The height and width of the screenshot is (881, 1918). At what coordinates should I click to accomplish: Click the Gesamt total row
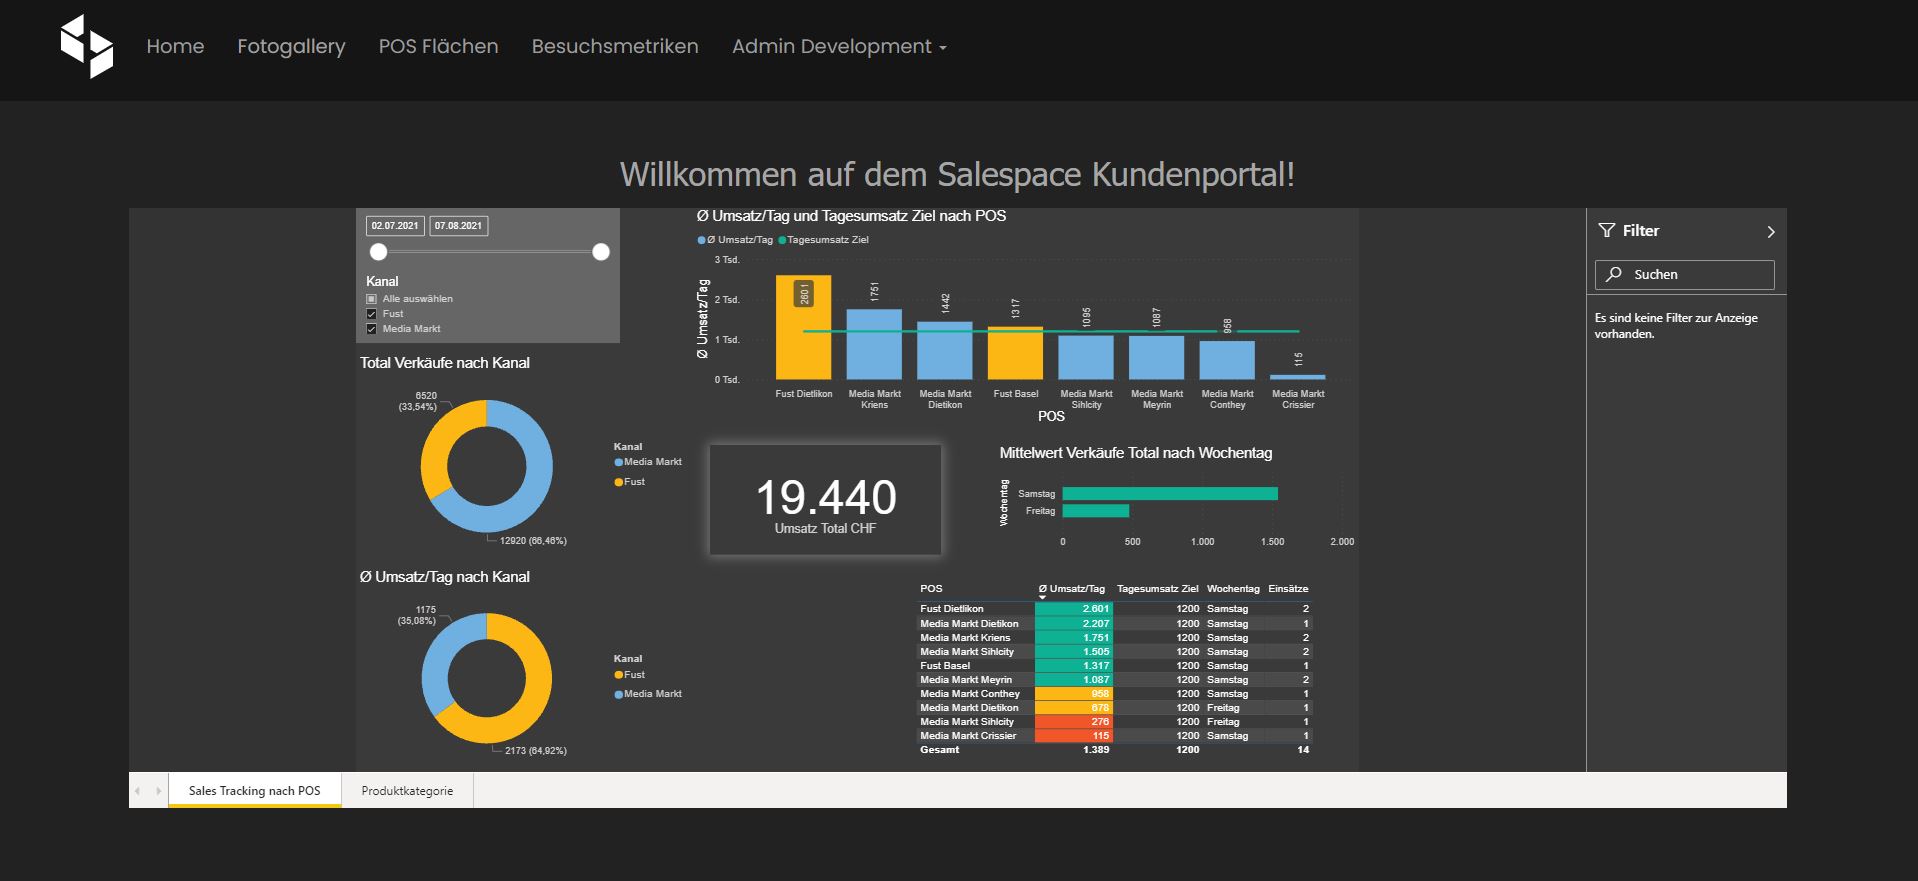(x=1114, y=749)
